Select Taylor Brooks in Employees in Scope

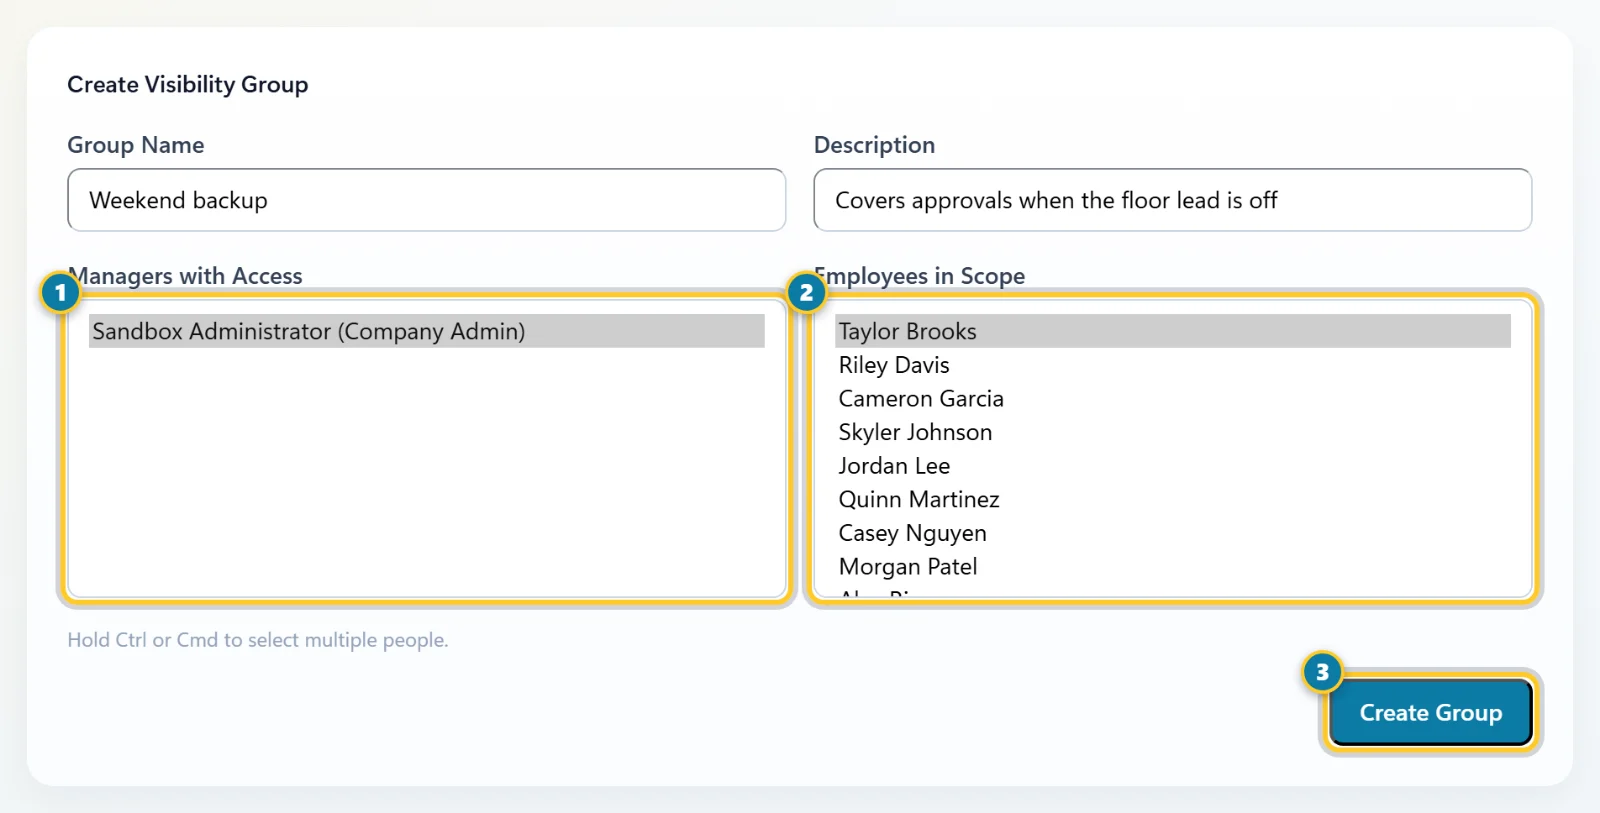(1173, 331)
